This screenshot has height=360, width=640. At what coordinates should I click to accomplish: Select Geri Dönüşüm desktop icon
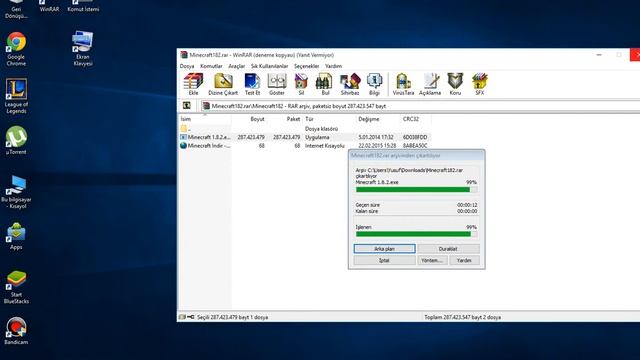pos(16,9)
